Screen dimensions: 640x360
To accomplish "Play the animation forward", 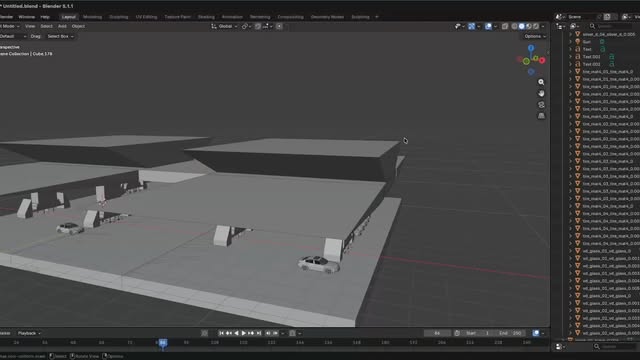I will 244,333.
